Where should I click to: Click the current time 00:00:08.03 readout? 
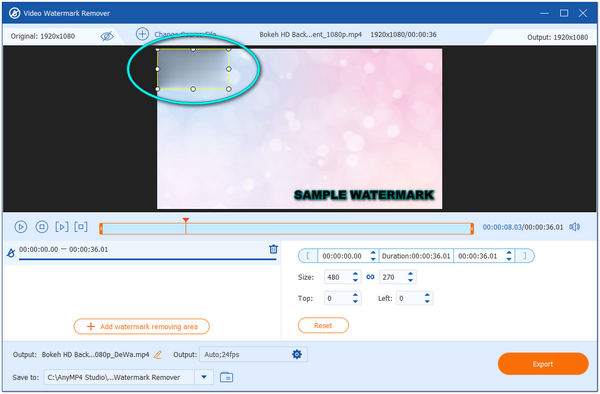502,227
